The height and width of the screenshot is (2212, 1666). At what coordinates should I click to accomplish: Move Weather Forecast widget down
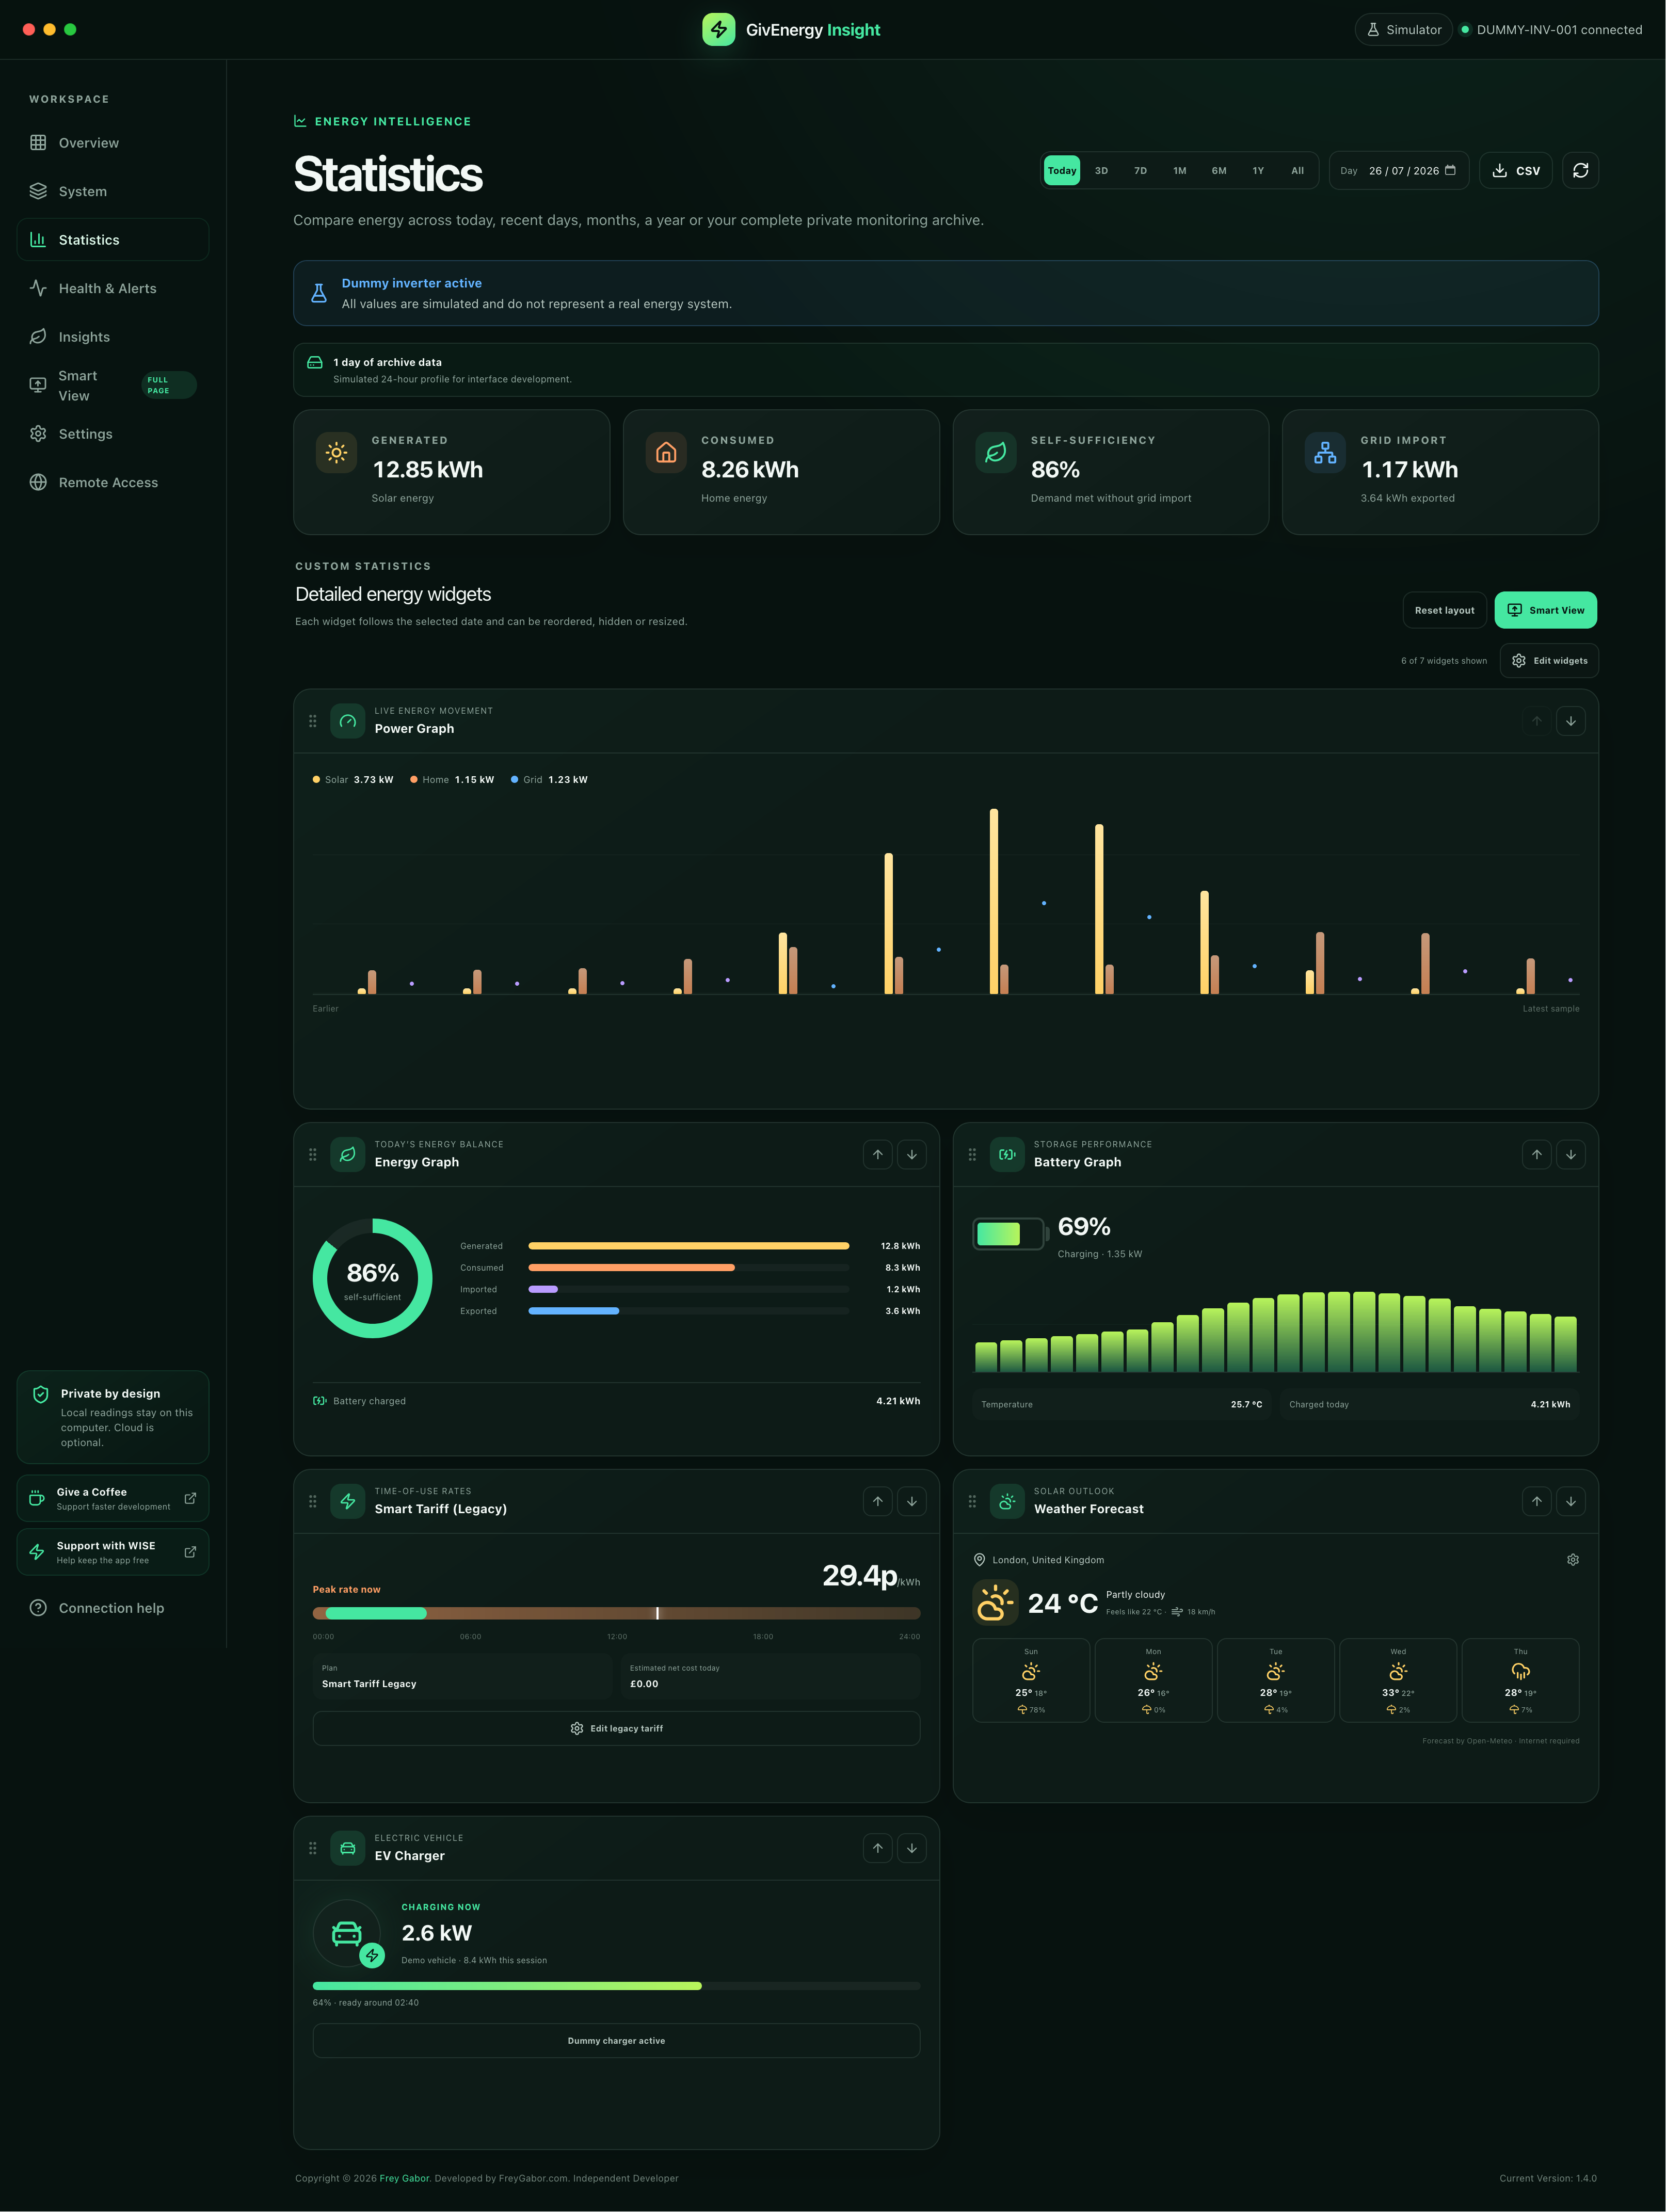click(1571, 1501)
